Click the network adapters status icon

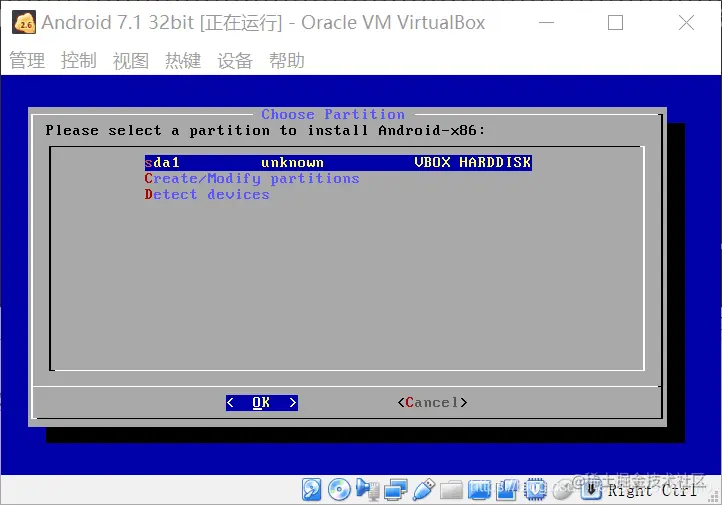396,489
